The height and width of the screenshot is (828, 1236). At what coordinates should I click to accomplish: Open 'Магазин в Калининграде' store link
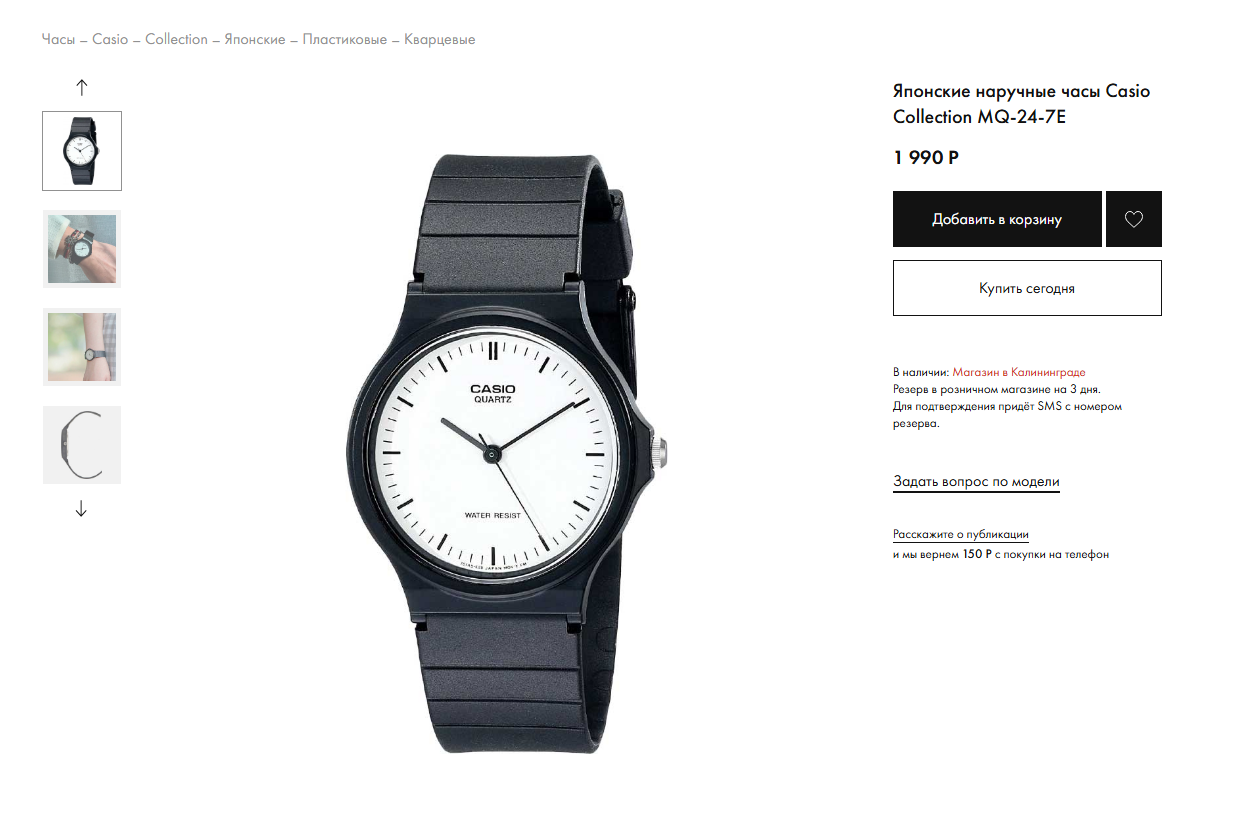(x=1018, y=372)
